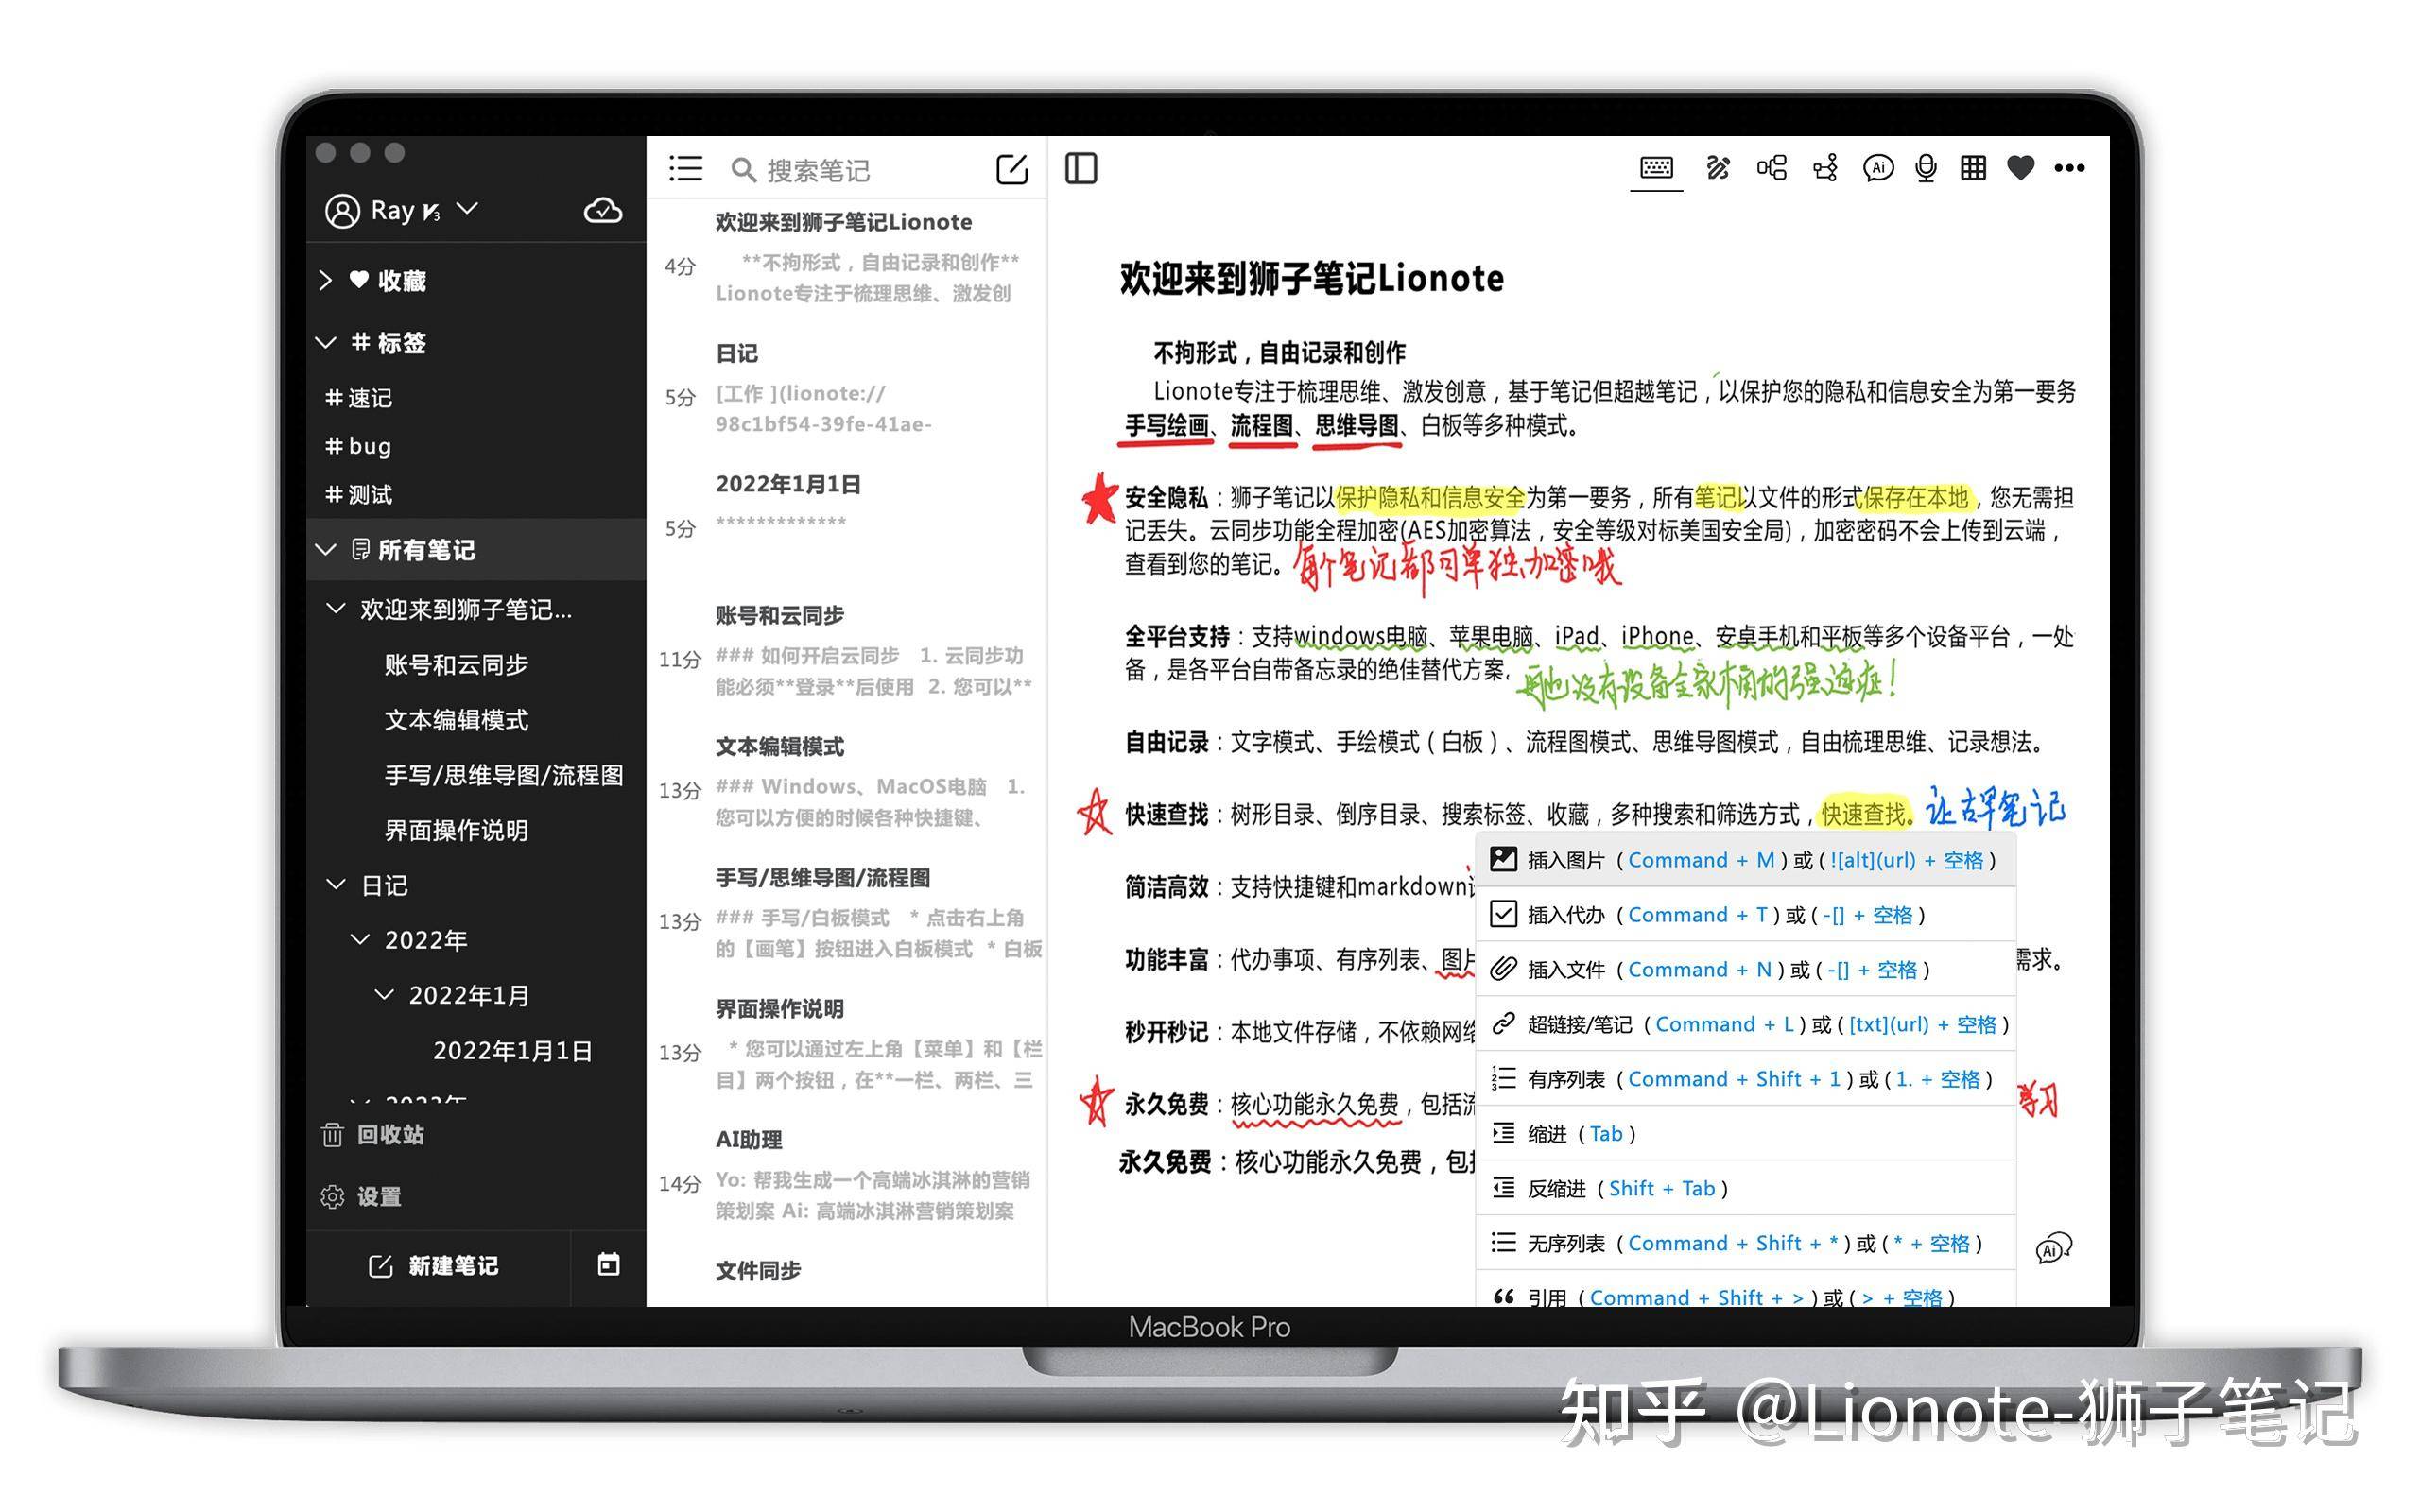Open the calendar icon beside 新建笔记
Screen dimensions: 2420x1512
(608, 1264)
